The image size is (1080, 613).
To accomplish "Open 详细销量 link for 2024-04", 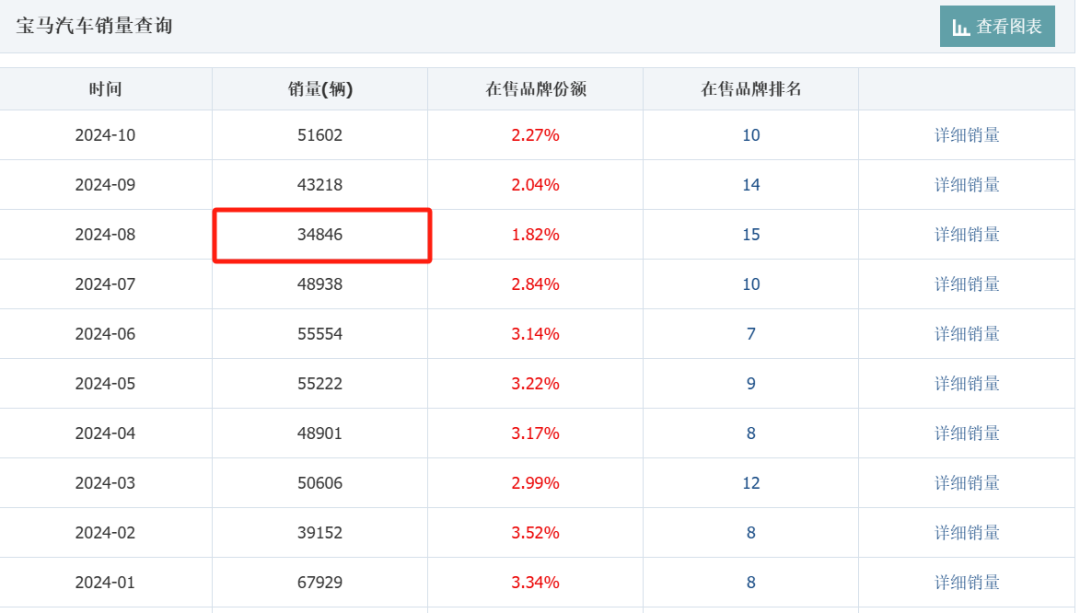I will [966, 433].
